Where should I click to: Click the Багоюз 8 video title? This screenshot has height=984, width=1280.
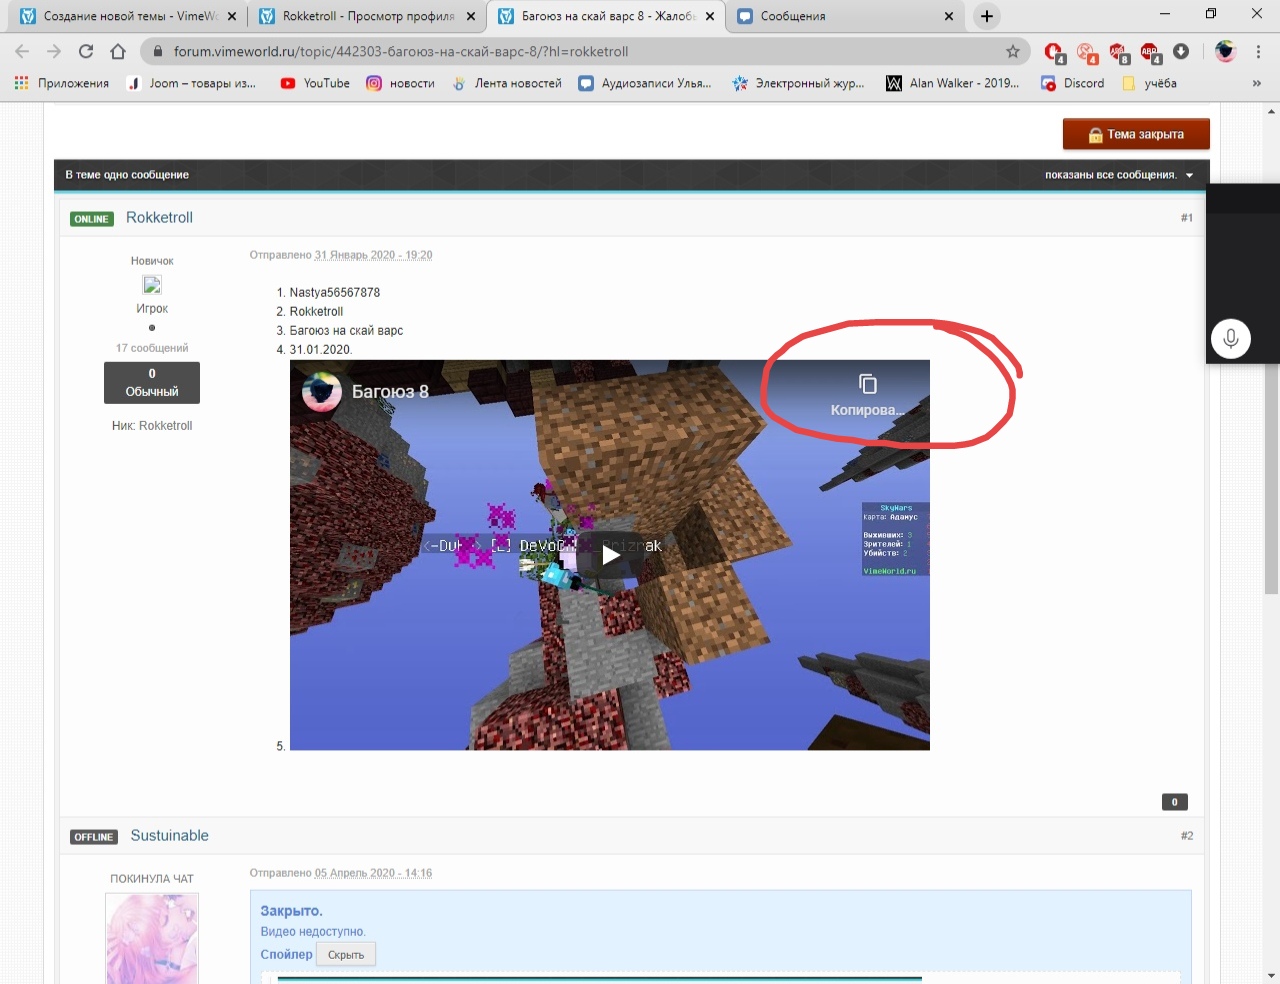tap(390, 392)
